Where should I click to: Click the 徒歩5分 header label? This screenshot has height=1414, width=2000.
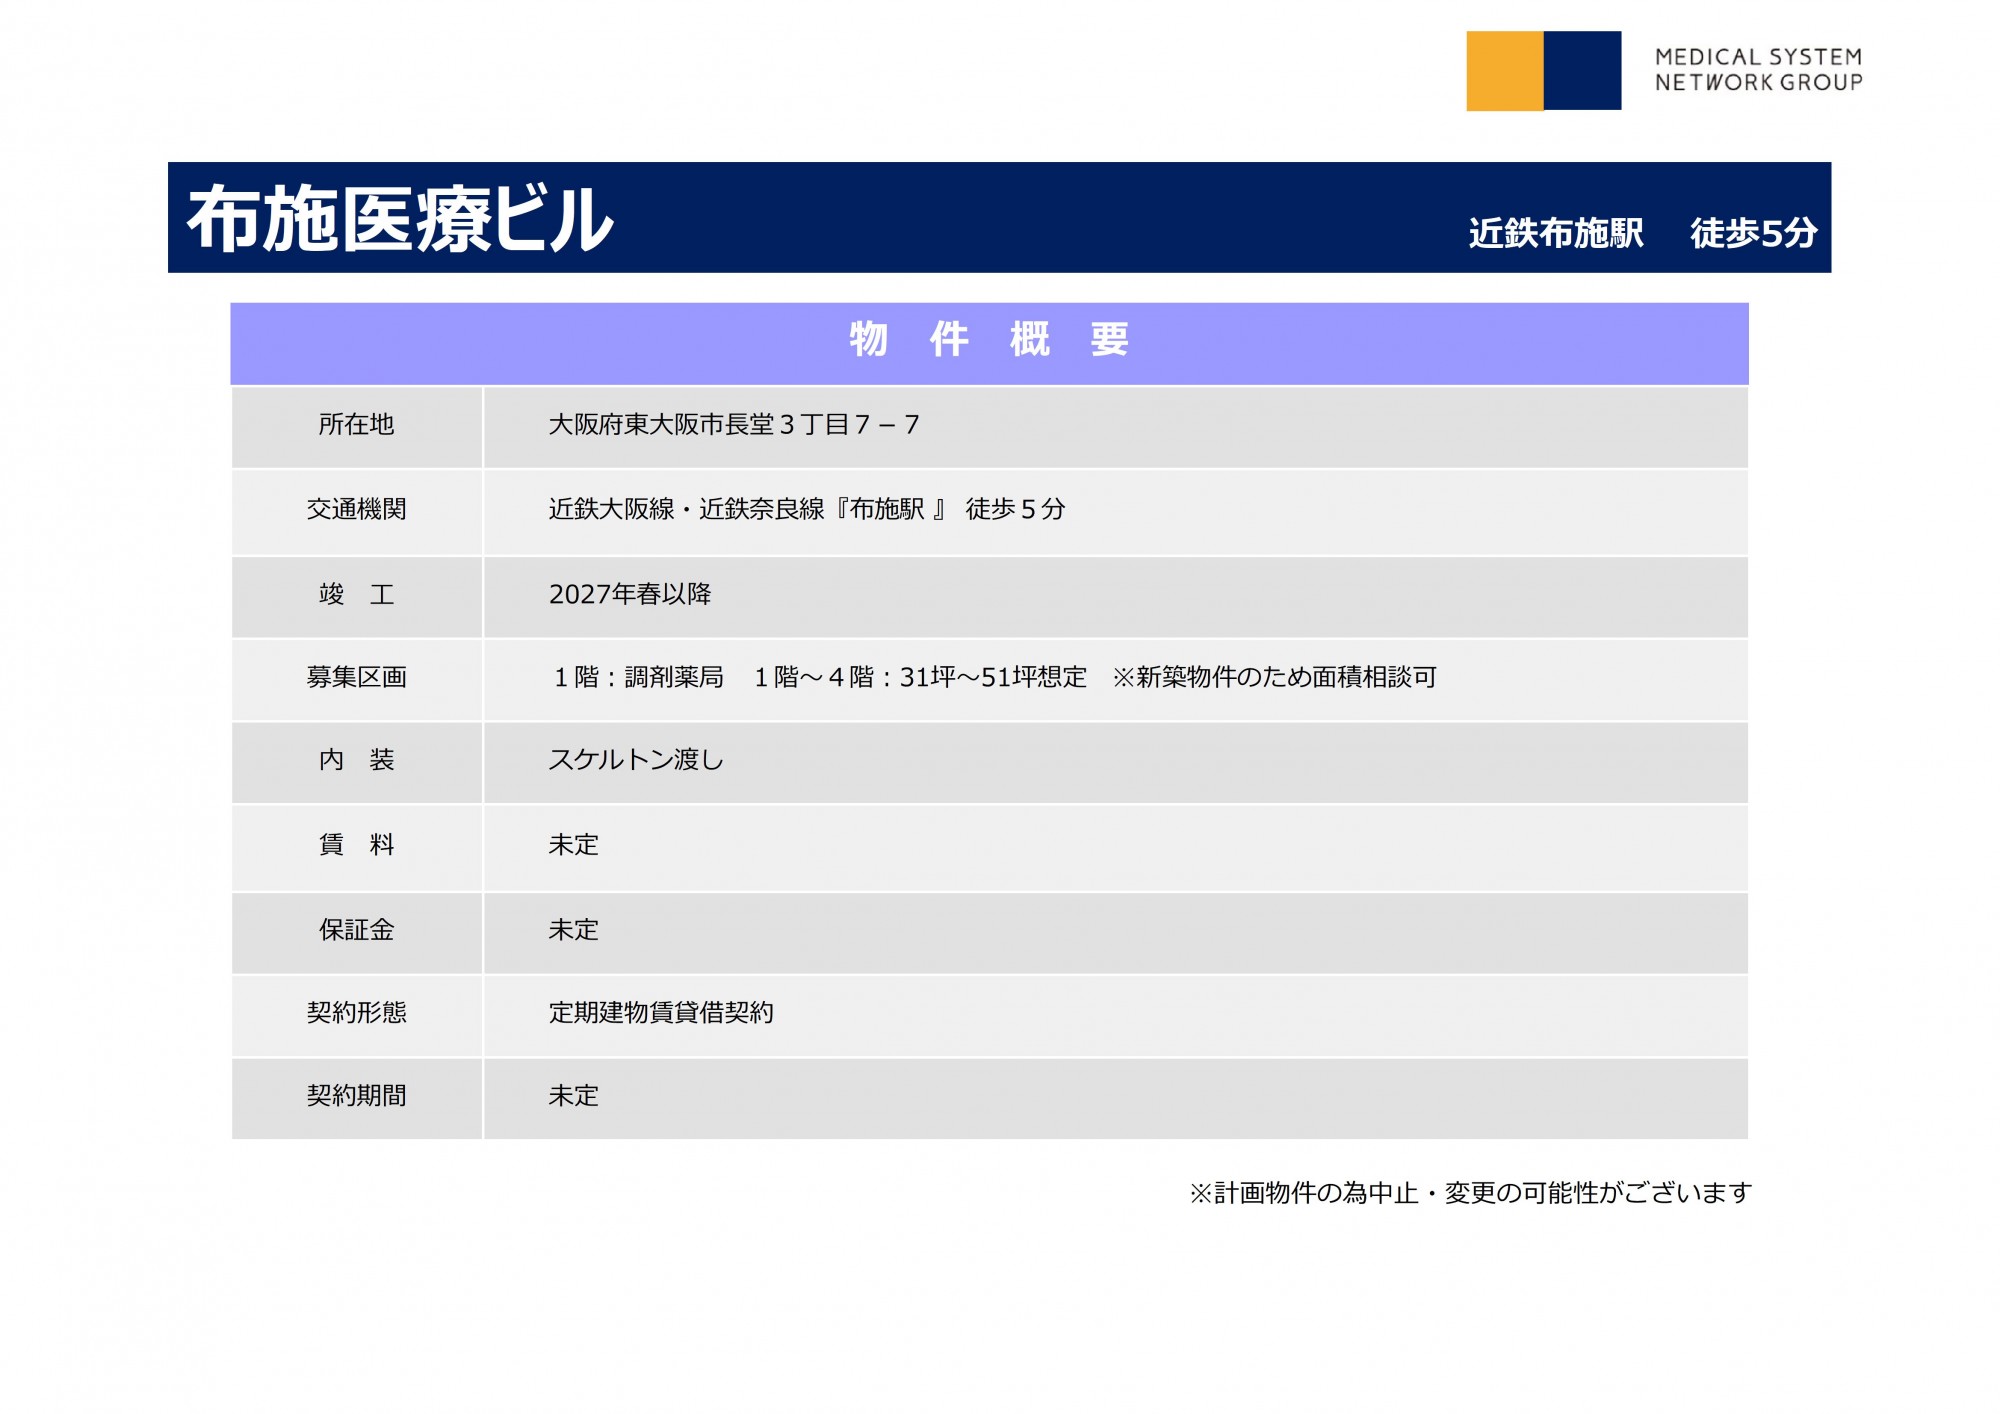tap(1753, 233)
